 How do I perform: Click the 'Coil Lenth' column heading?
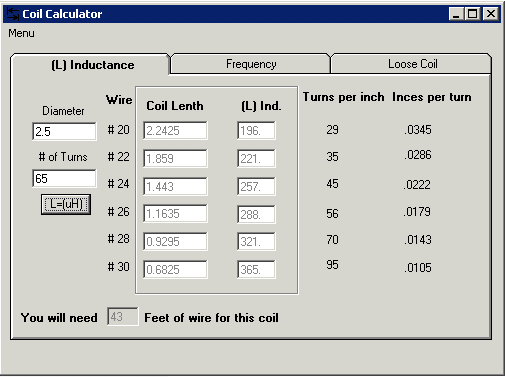(175, 106)
